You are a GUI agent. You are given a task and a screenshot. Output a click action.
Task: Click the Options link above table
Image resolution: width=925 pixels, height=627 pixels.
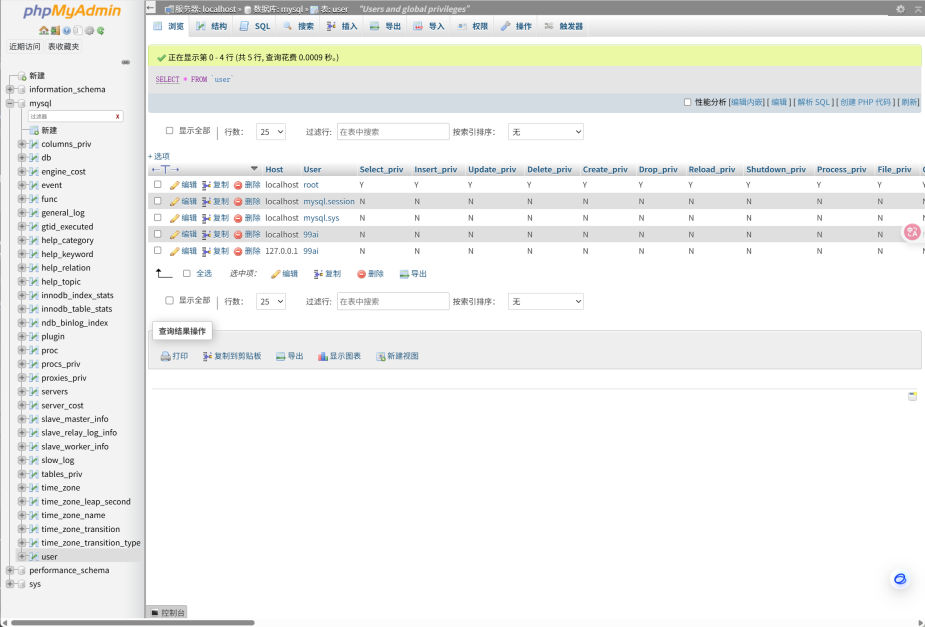tap(159, 156)
